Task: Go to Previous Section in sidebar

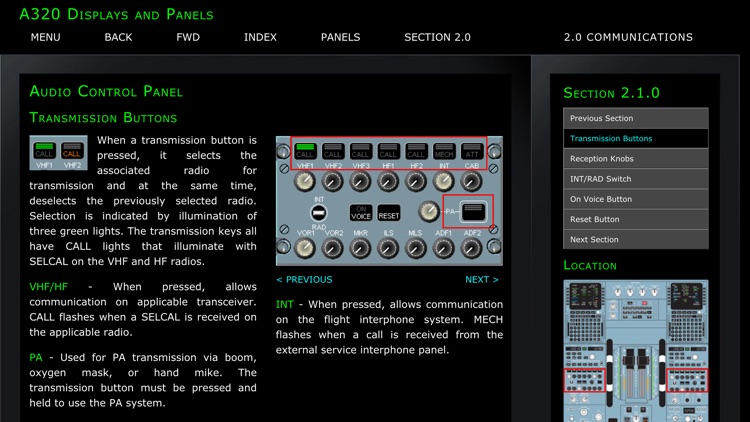Action: tap(636, 118)
